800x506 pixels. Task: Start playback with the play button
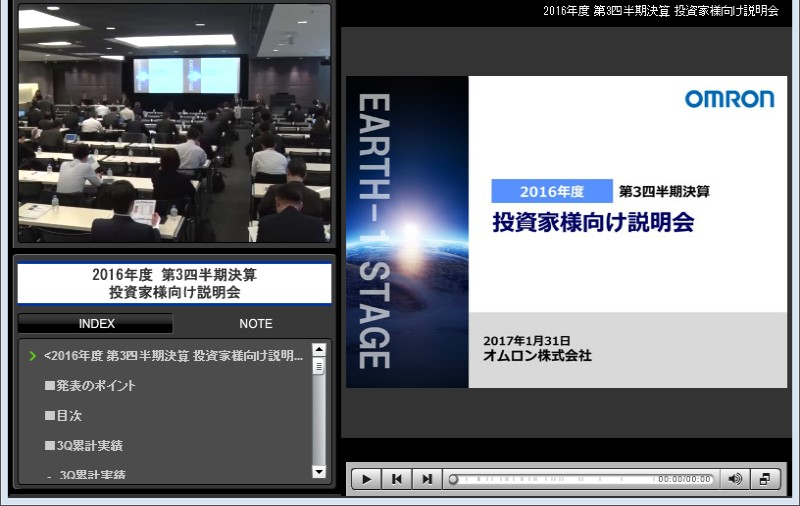[x=366, y=479]
